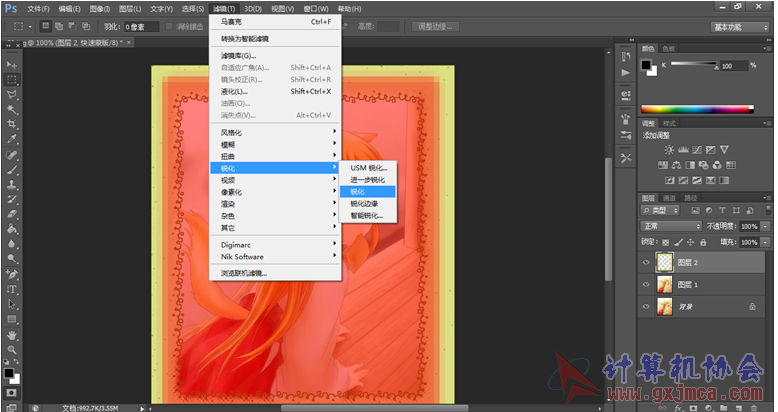Select the Brush tool
Screen dimensions: 778x412
coord(11,170)
